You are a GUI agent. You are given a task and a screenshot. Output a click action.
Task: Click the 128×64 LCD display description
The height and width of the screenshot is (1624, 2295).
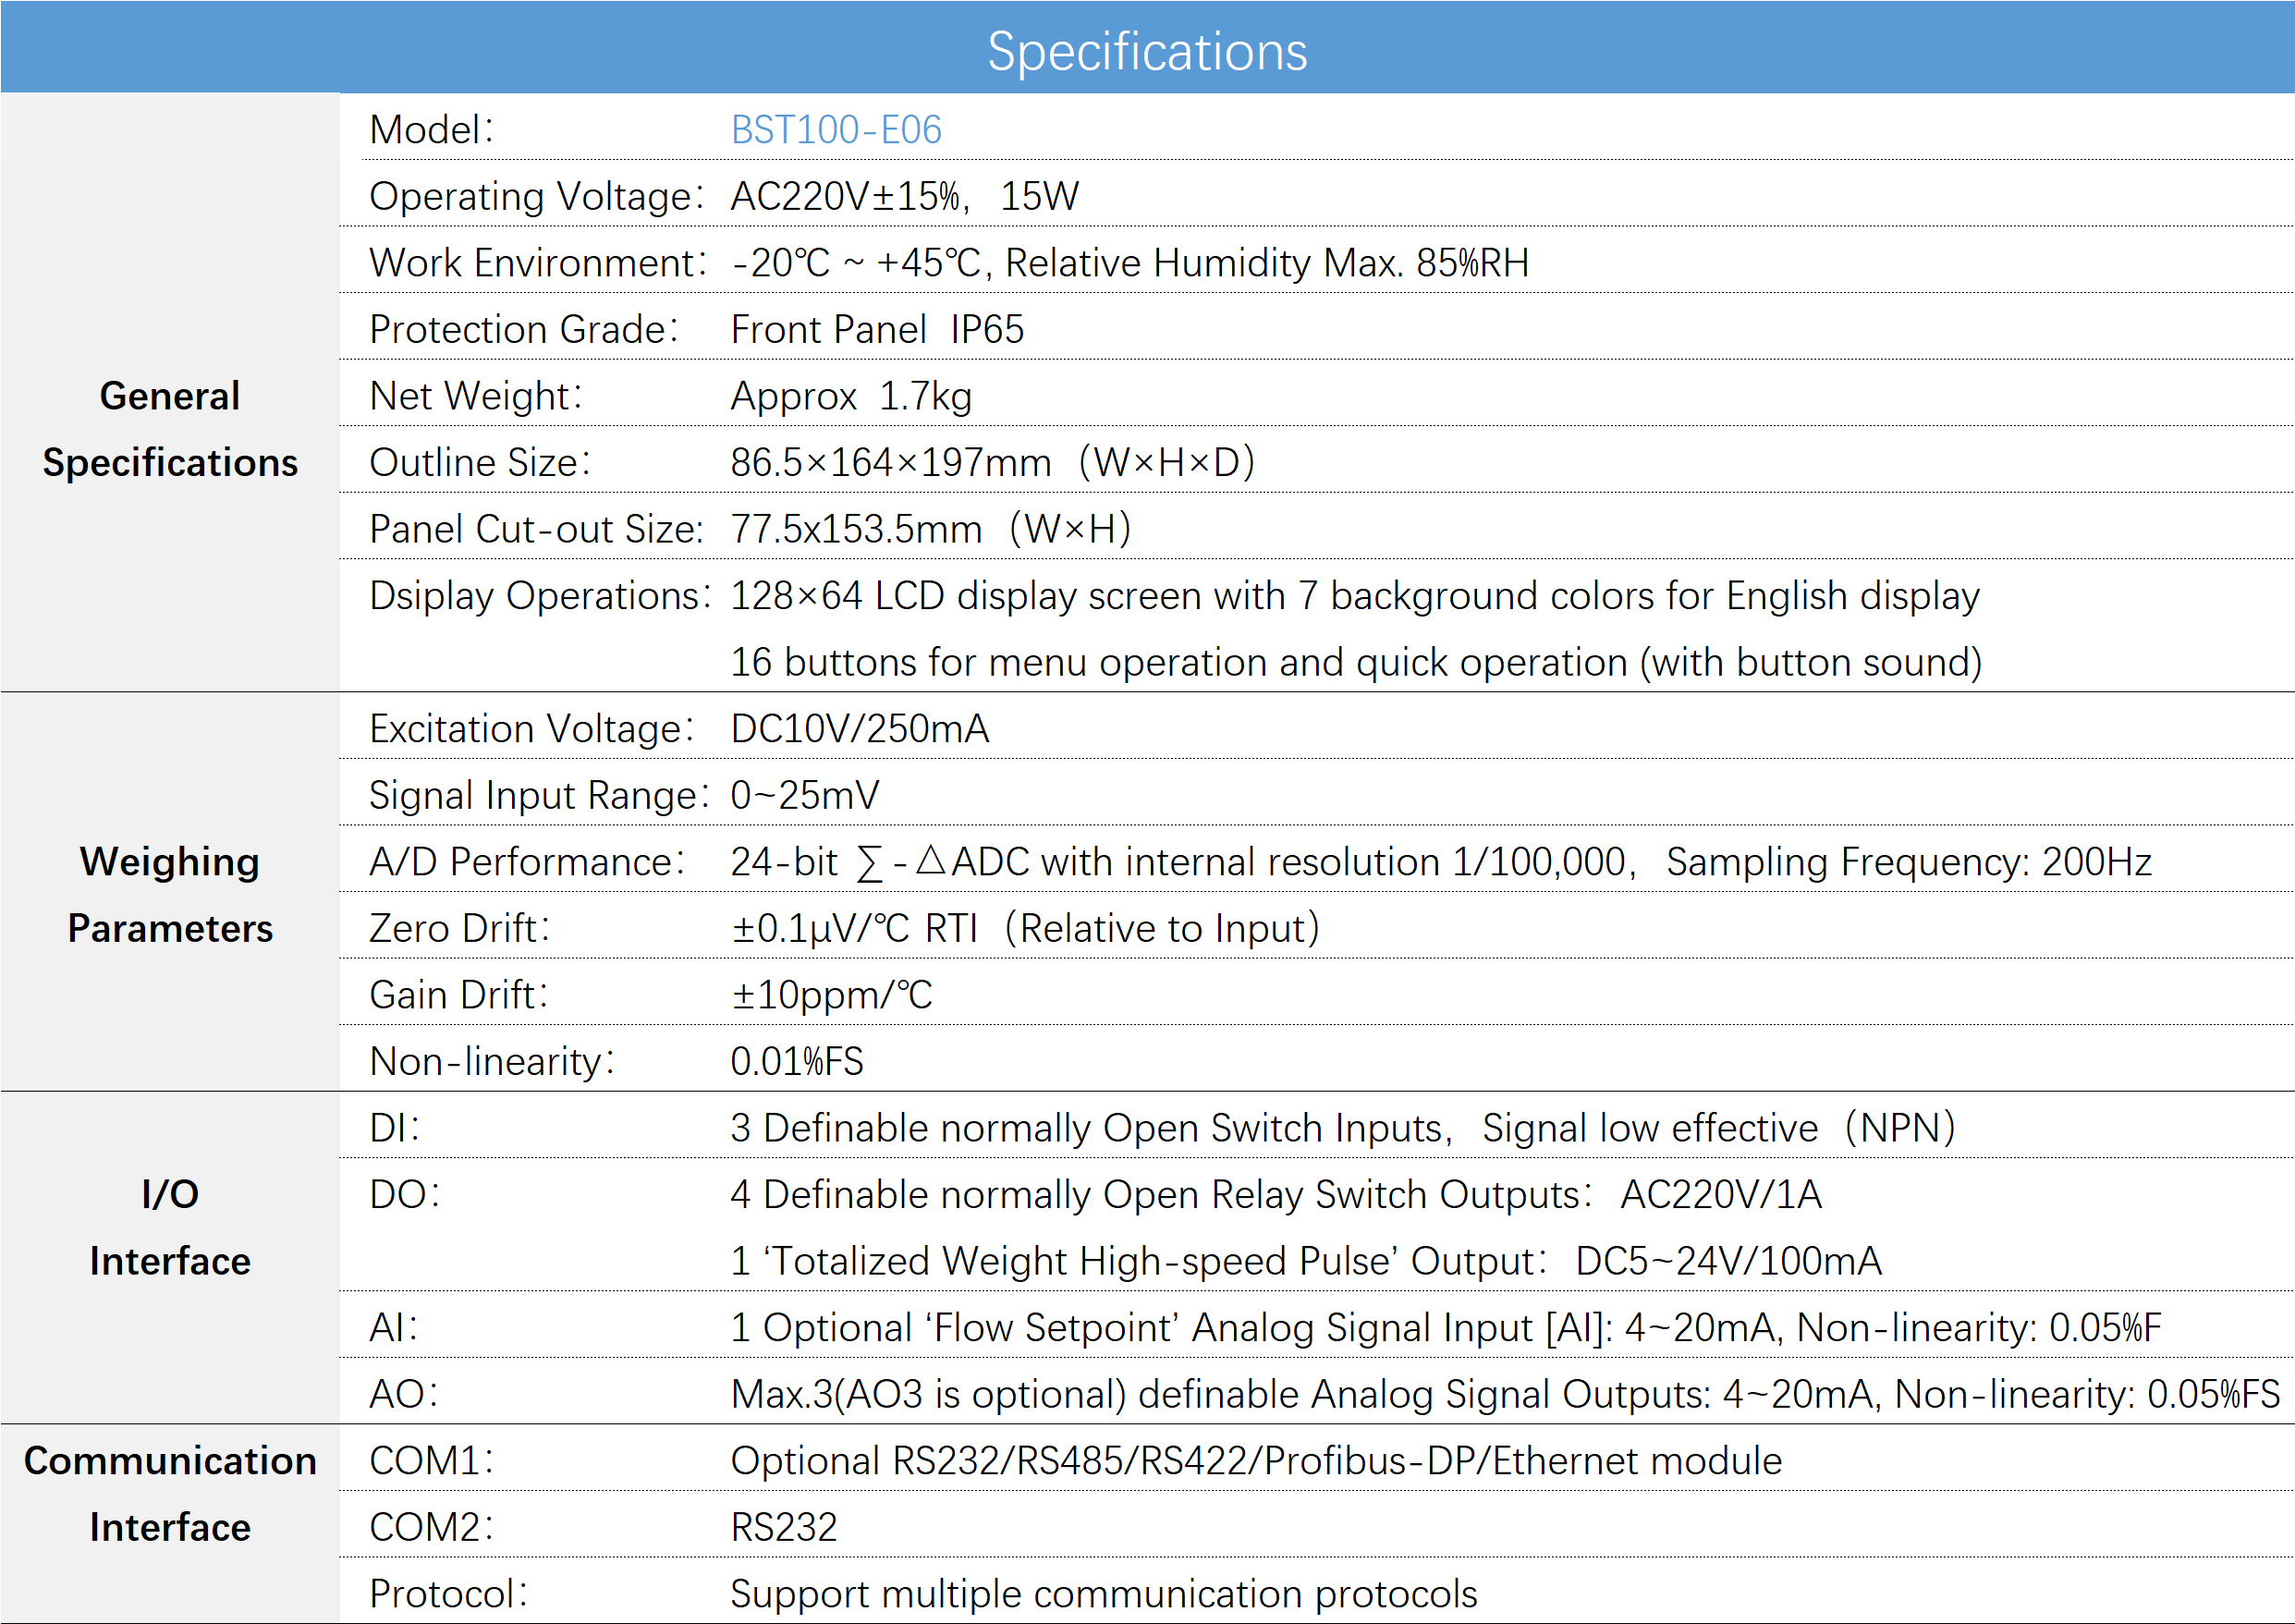click(1355, 596)
